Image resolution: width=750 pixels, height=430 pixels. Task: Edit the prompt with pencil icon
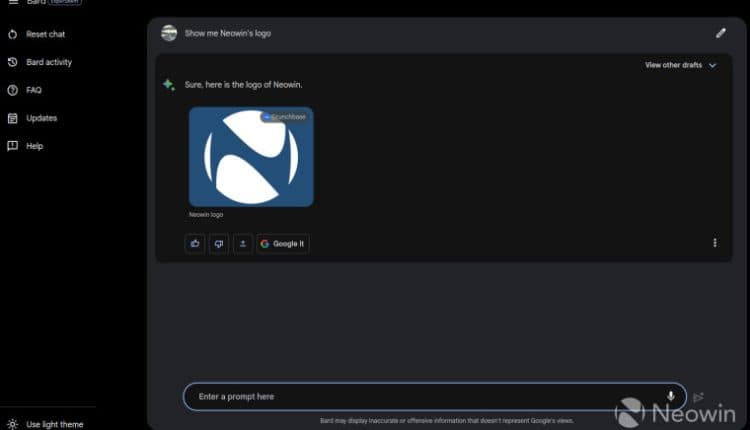[720, 33]
